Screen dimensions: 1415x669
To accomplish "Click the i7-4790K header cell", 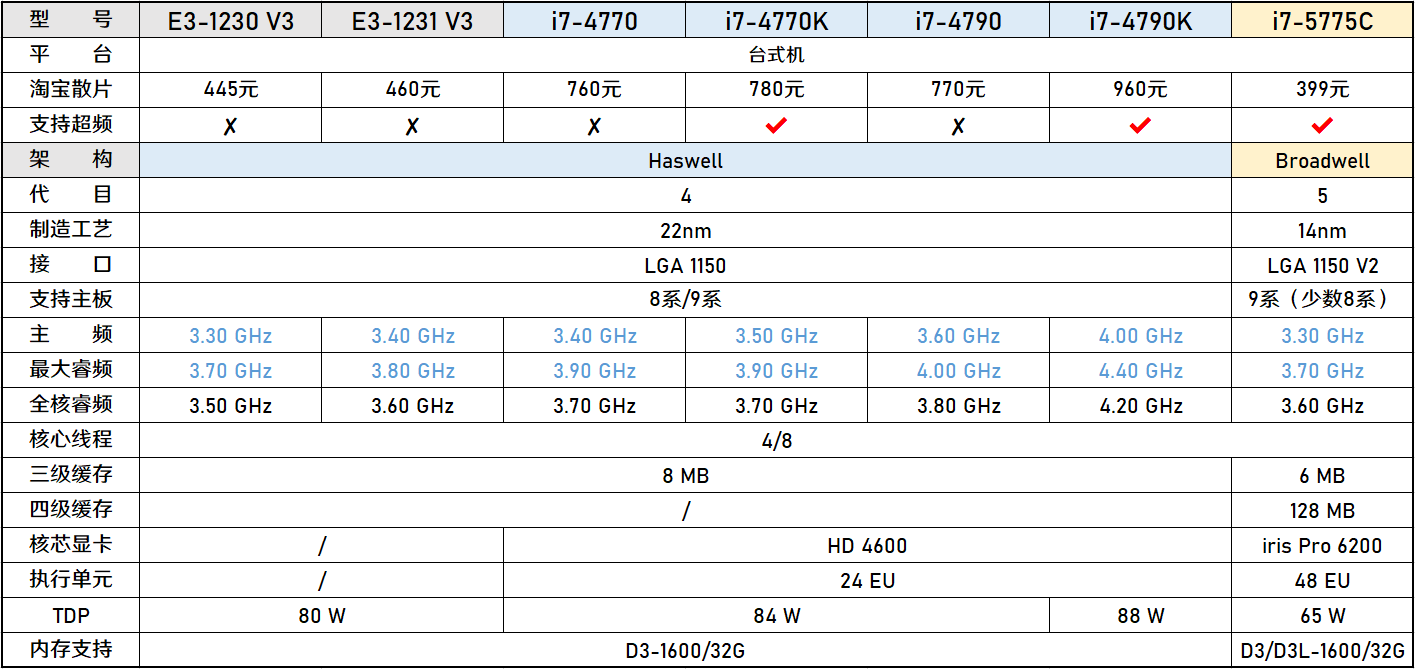I will pyautogui.click(x=1141, y=21).
